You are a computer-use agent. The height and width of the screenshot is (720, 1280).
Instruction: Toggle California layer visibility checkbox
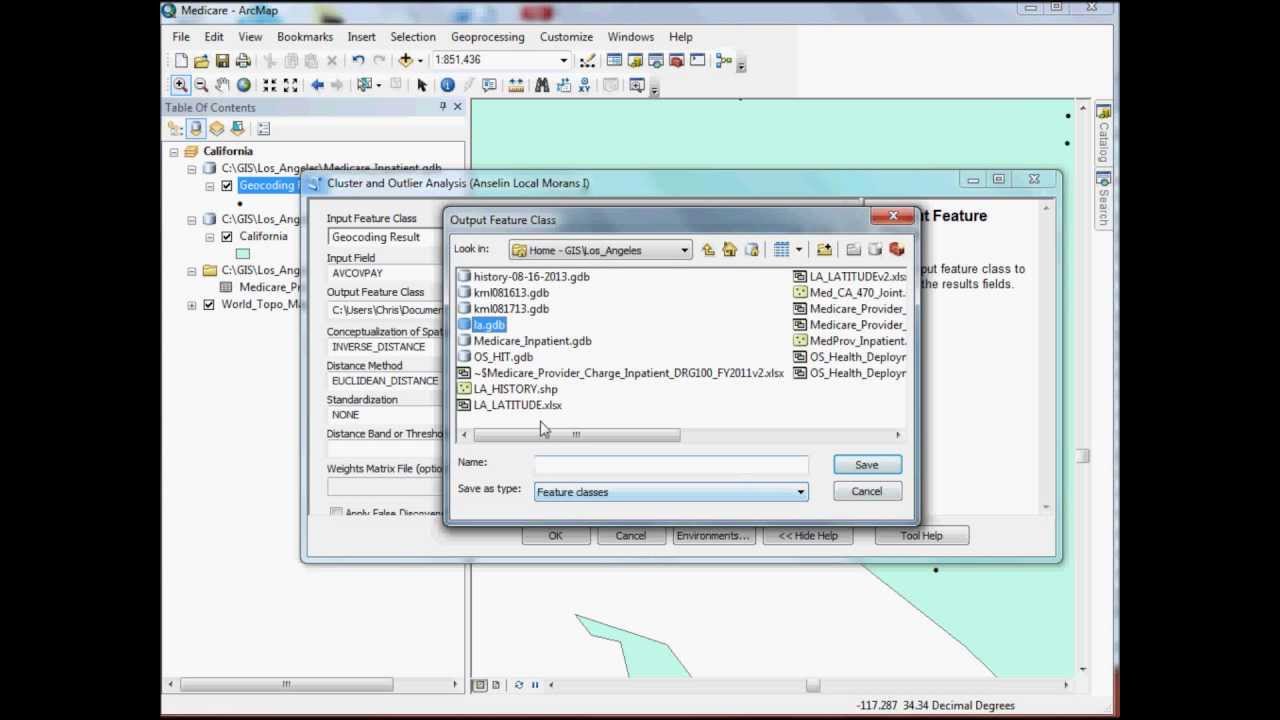click(x=227, y=237)
